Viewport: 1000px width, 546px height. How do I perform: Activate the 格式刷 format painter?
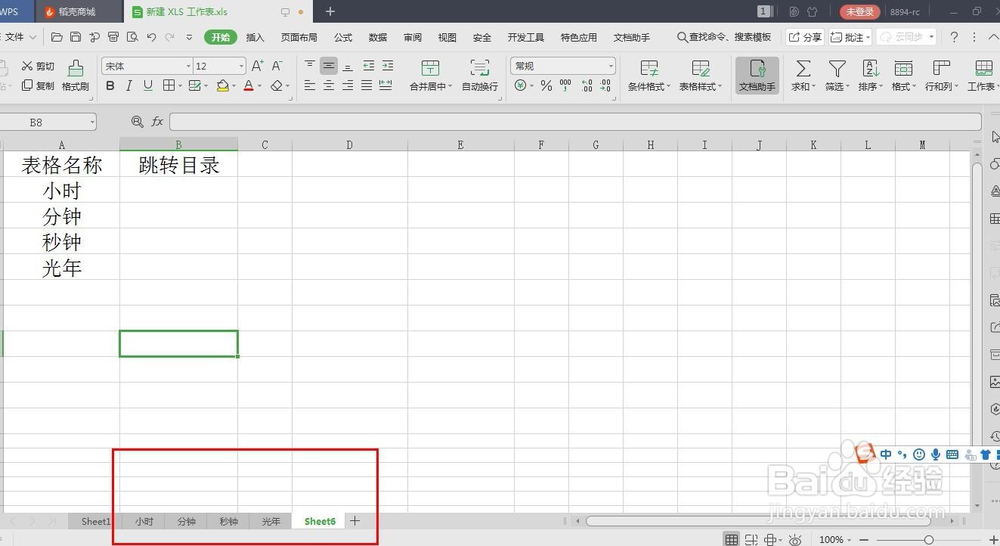75,75
